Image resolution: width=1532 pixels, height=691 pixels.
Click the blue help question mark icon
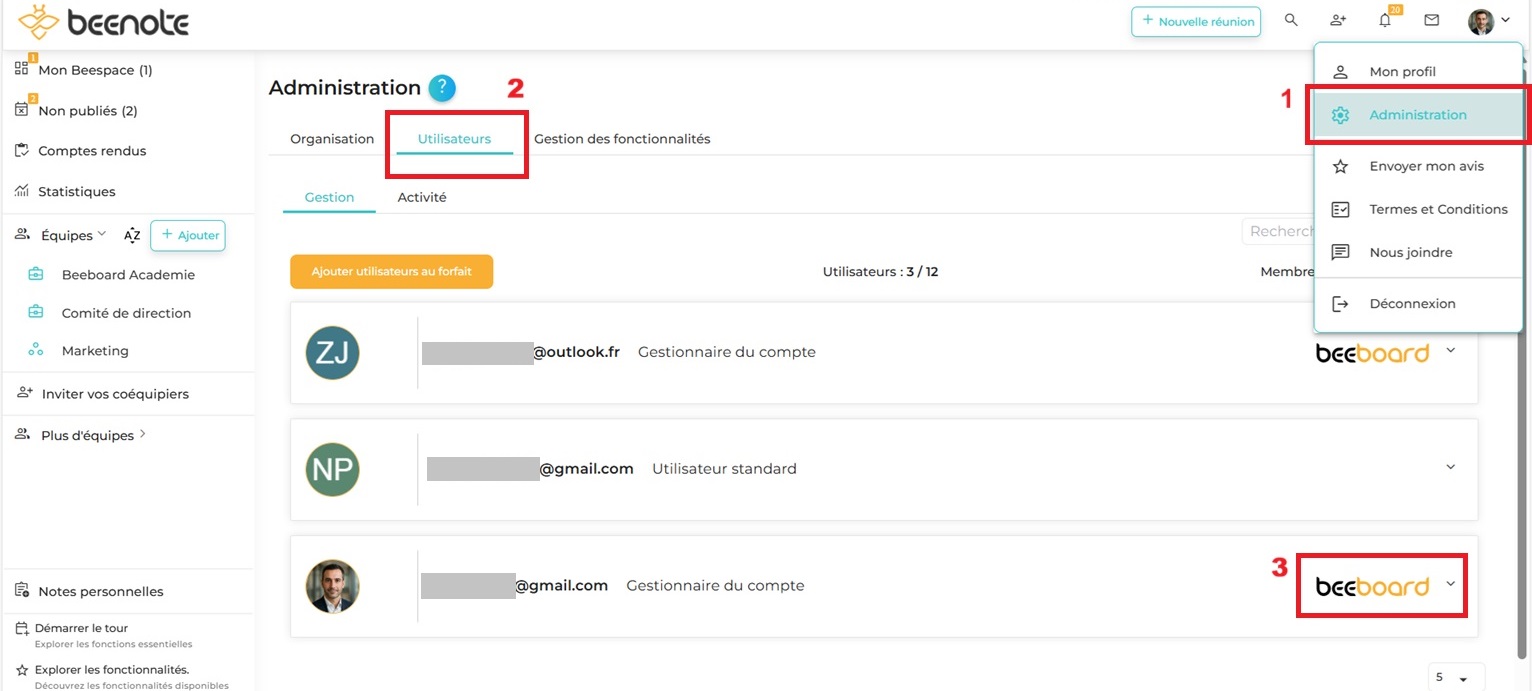click(x=442, y=88)
